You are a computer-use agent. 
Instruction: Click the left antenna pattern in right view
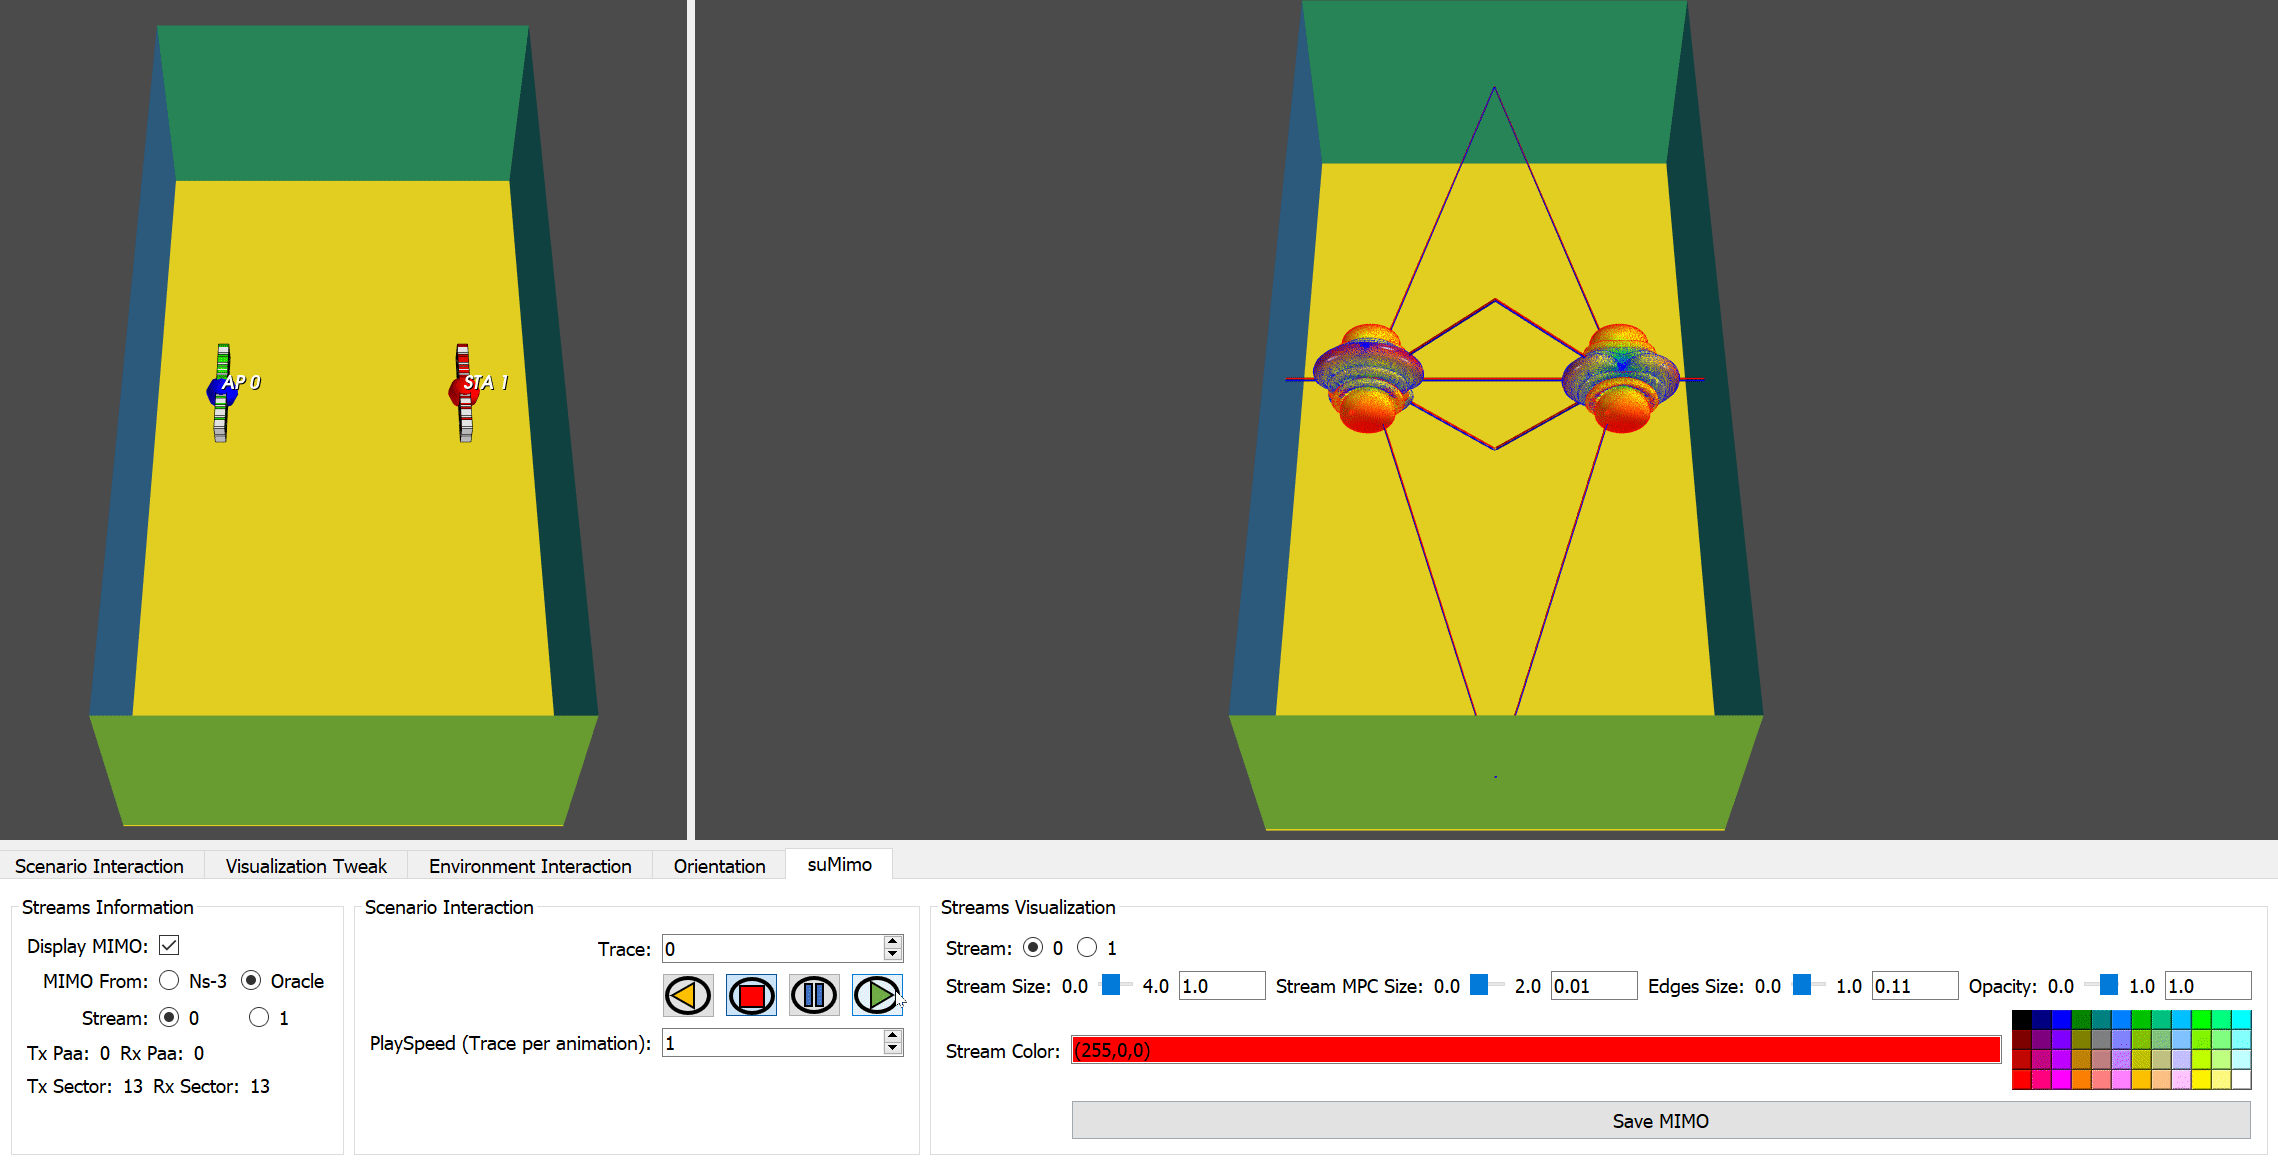1368,378
